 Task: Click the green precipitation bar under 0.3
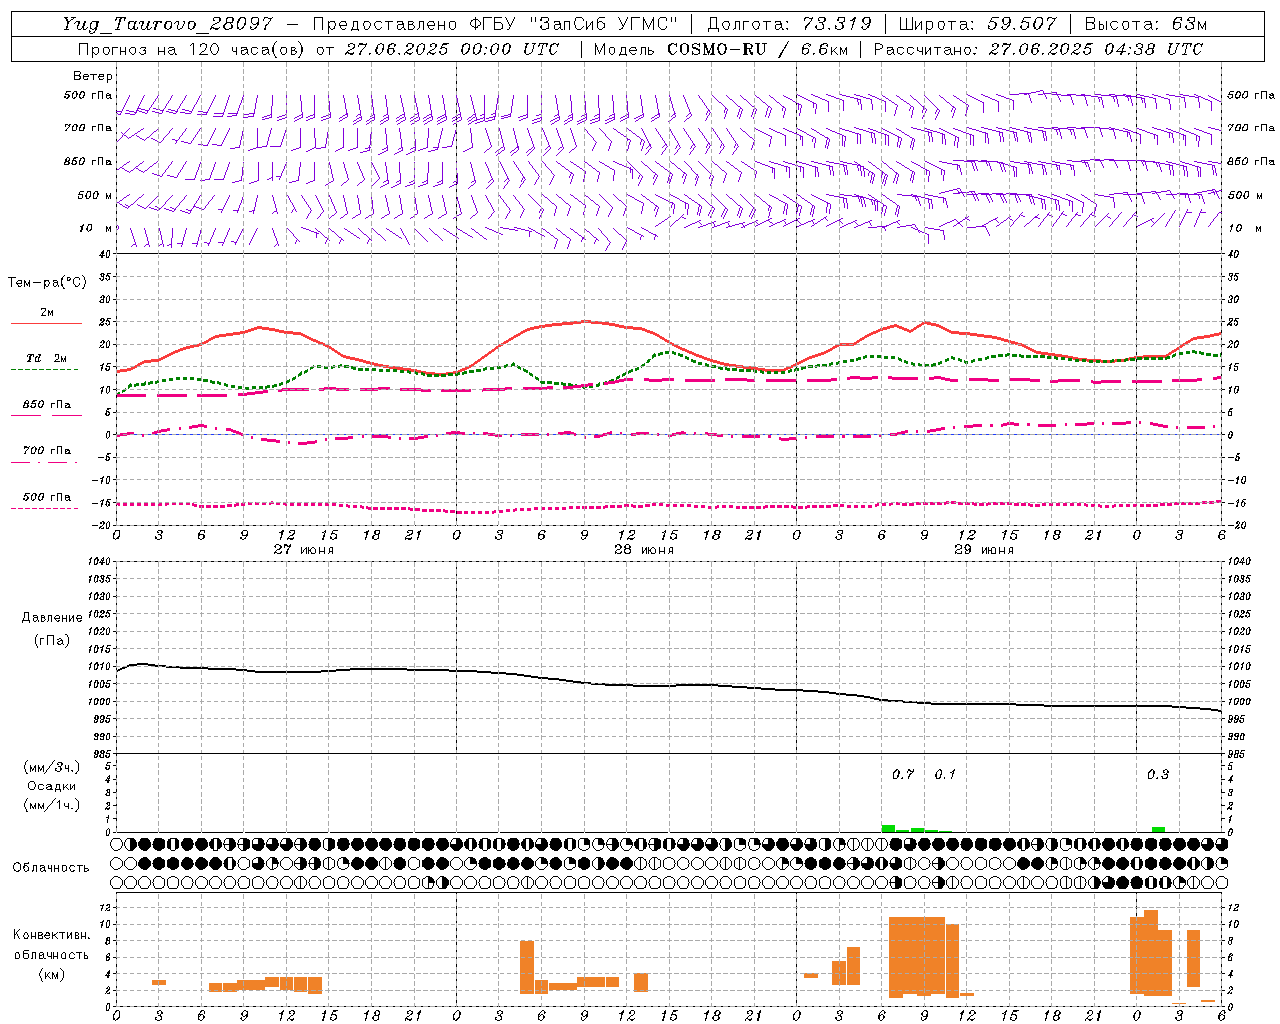(1158, 829)
